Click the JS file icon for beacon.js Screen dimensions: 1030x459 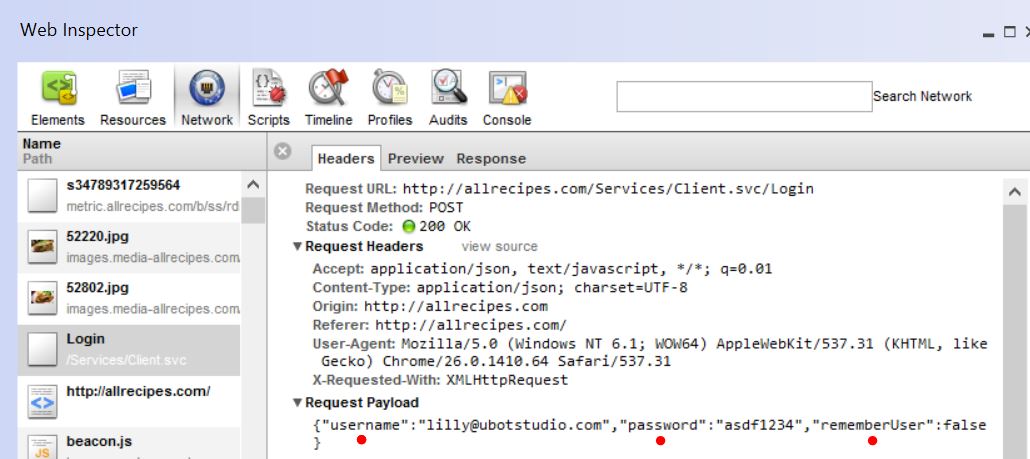pos(43,447)
